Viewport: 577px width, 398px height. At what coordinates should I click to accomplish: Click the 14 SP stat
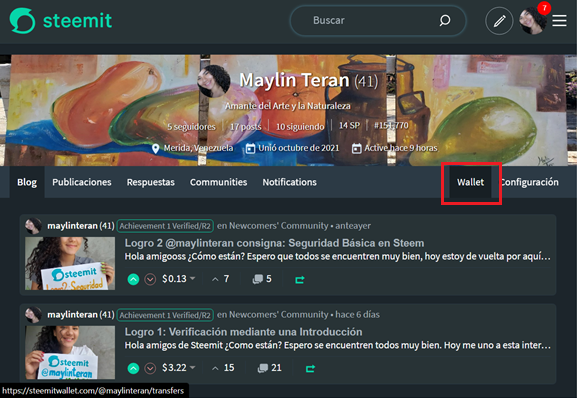349,125
